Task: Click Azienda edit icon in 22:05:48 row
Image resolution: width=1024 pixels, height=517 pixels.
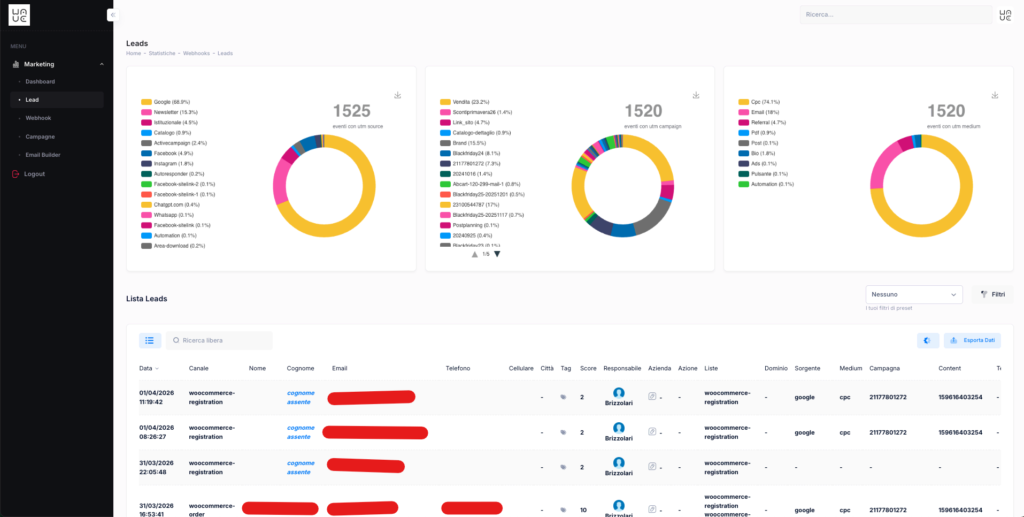Action: pyautogui.click(x=652, y=467)
